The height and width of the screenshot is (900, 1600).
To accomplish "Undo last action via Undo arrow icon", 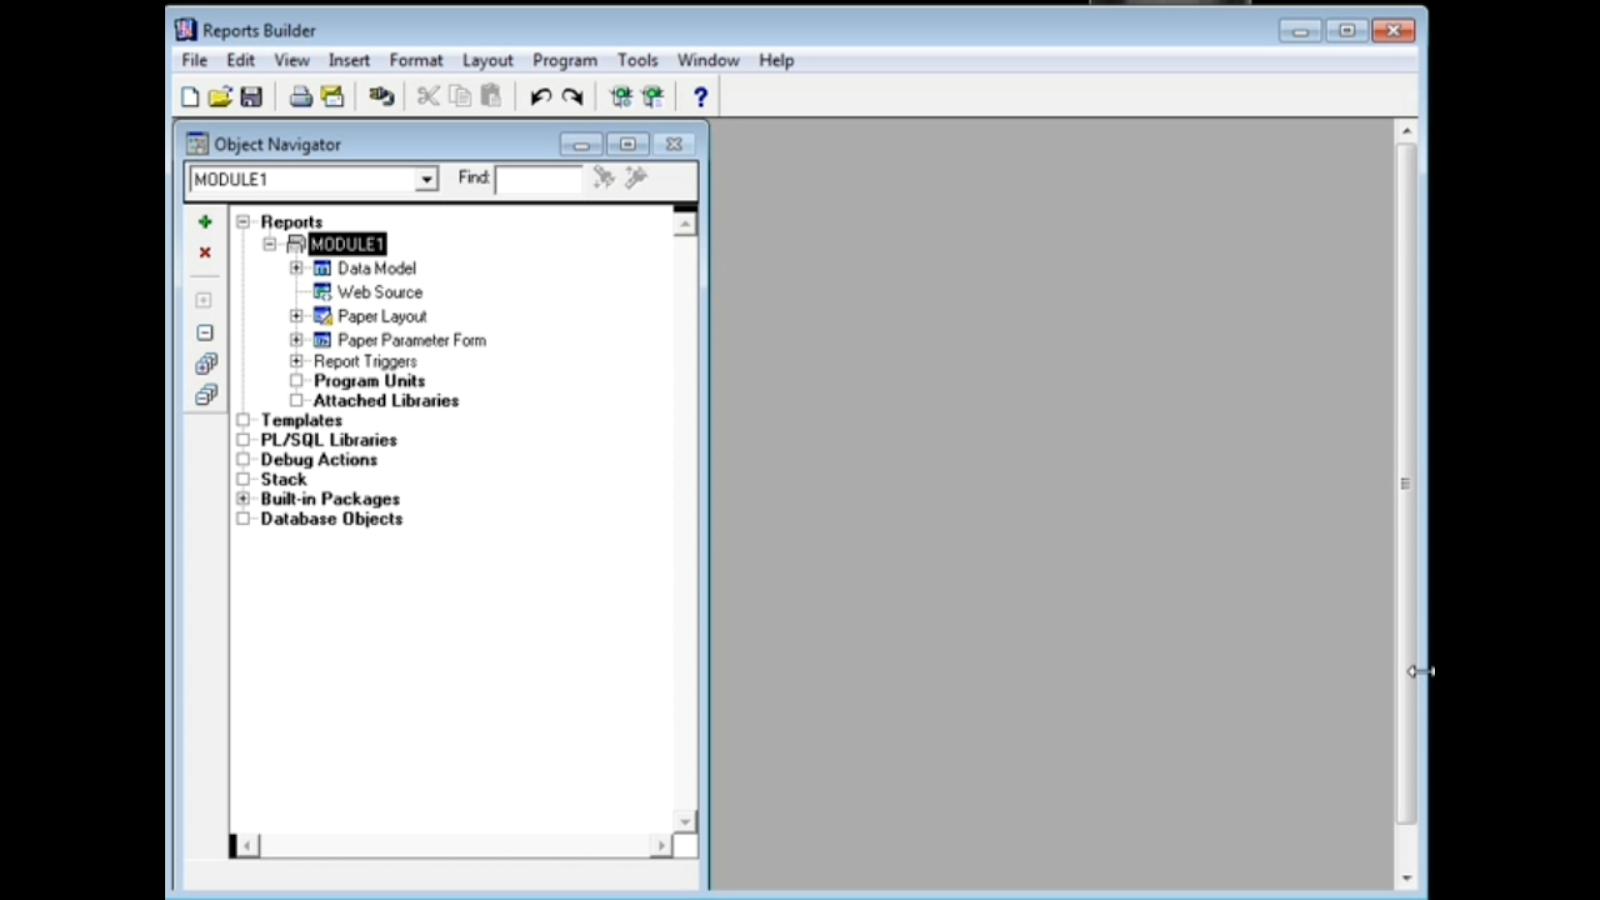I will pos(540,96).
